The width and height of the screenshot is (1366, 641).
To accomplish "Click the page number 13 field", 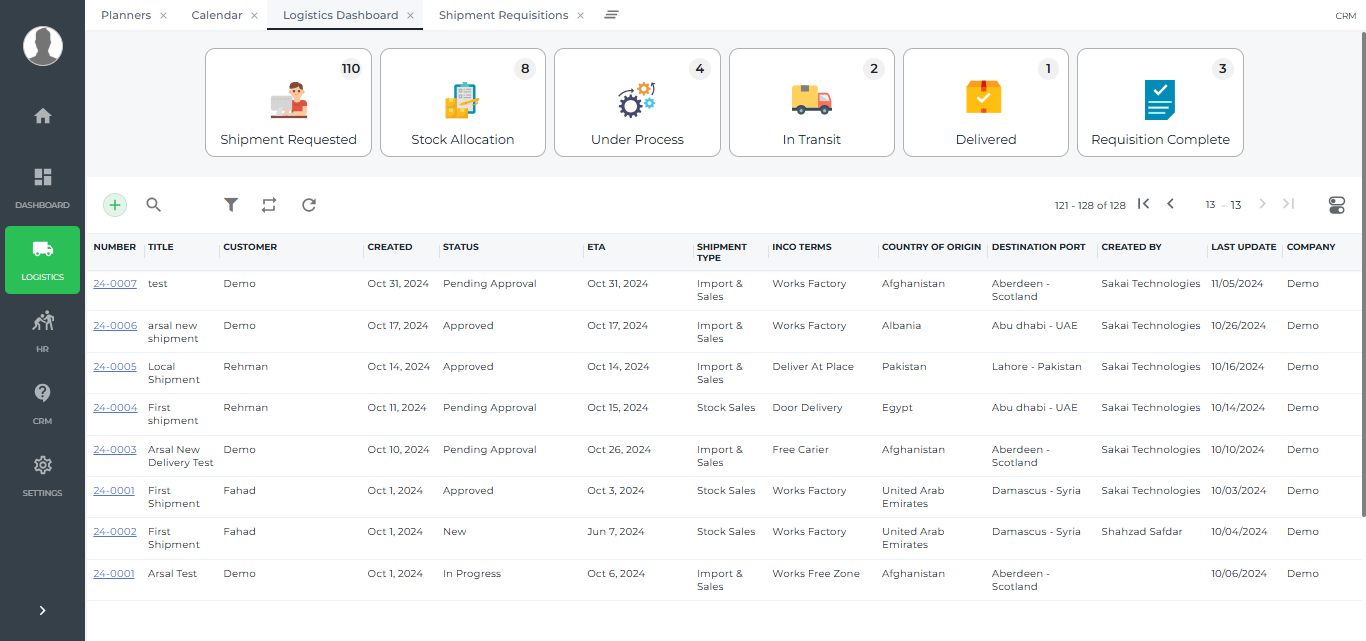I will click(x=1210, y=205).
